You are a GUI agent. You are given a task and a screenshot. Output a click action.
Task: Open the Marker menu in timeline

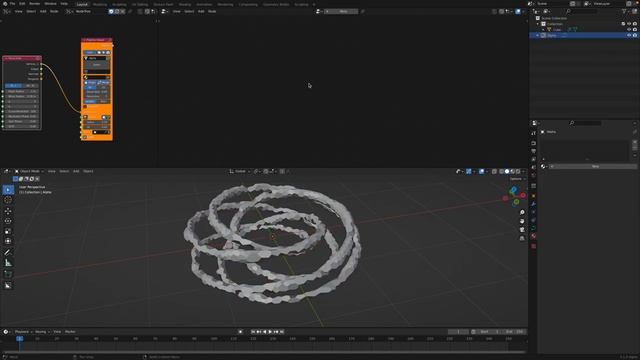[70, 332]
